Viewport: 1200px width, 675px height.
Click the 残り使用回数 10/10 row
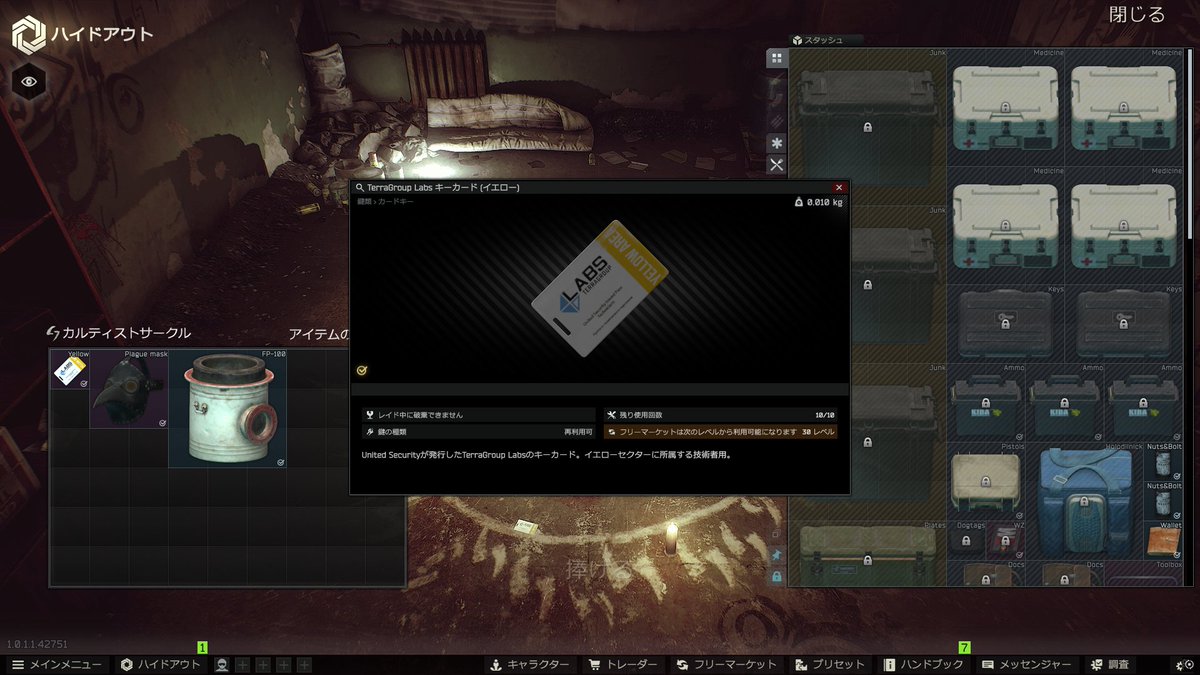pos(720,414)
